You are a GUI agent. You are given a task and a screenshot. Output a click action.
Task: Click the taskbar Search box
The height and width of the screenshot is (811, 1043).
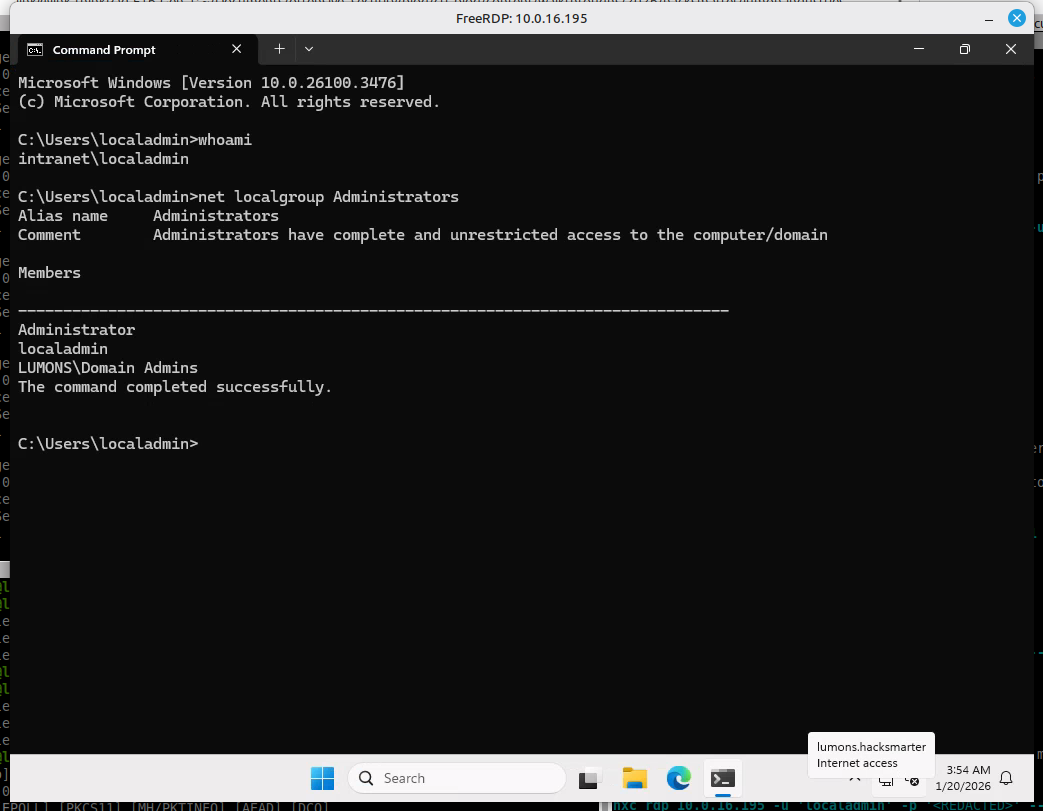[456, 778]
